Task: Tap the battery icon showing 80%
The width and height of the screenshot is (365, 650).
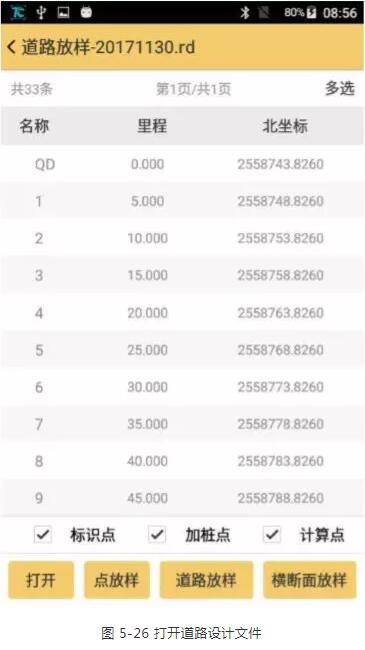Action: (x=311, y=13)
